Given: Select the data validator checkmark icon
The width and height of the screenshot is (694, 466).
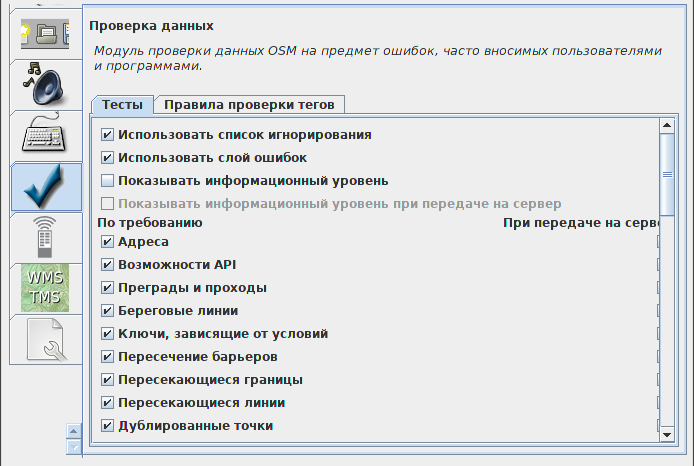Looking at the screenshot, I should pyautogui.click(x=45, y=186).
